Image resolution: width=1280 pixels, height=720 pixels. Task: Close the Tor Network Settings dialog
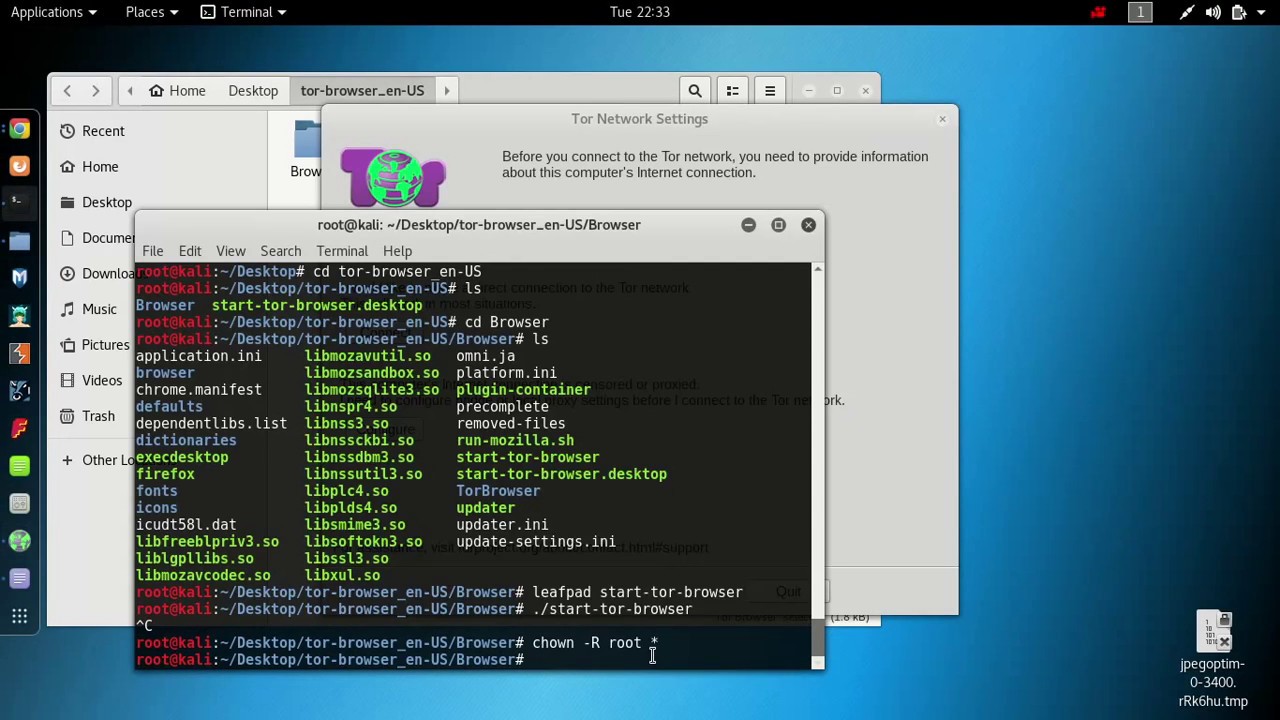(942, 119)
